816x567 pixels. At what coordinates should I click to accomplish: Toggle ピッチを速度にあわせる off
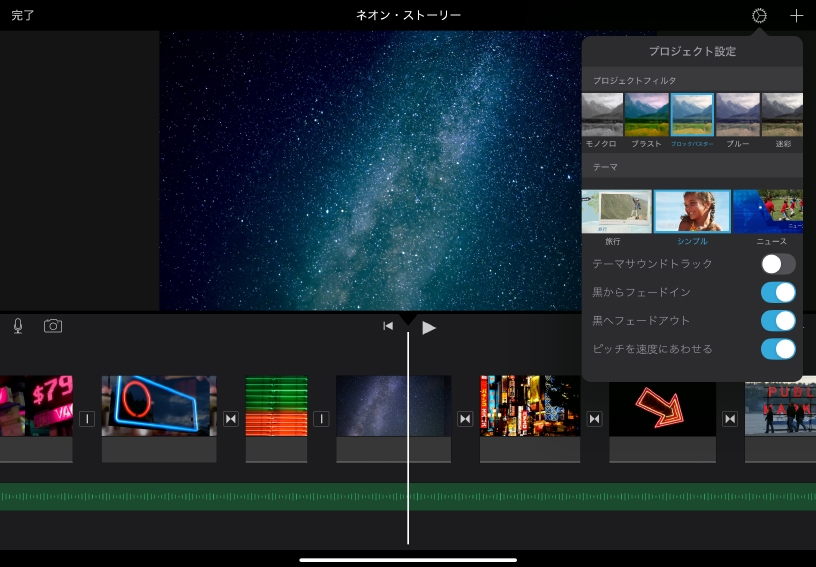(x=778, y=349)
